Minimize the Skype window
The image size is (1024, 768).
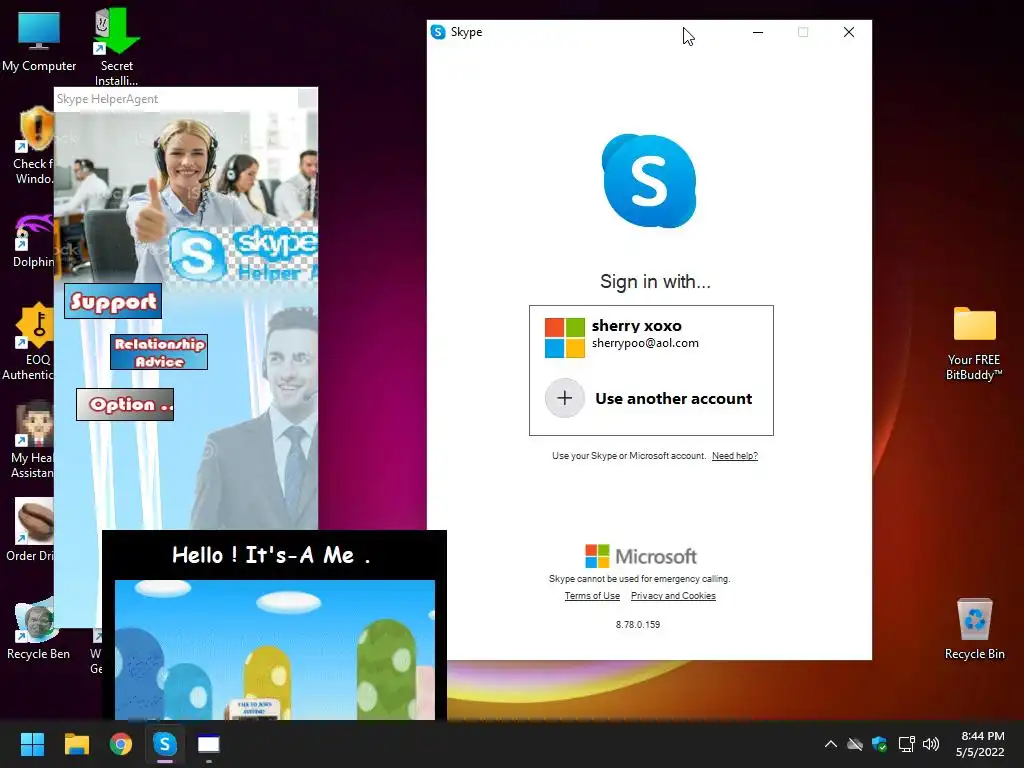click(758, 32)
